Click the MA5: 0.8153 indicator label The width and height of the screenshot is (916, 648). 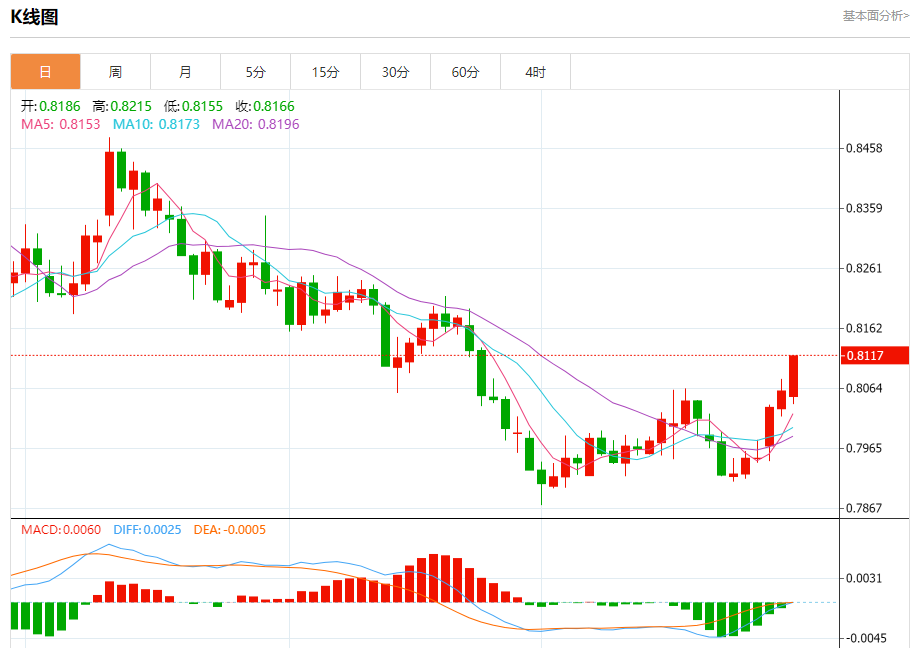(x=61, y=124)
